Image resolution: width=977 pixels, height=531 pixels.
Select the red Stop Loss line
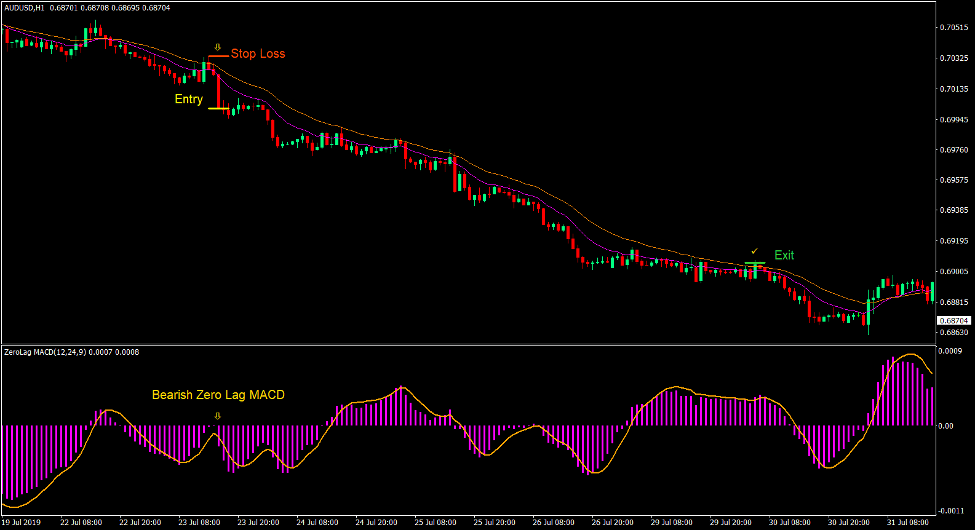coord(218,56)
